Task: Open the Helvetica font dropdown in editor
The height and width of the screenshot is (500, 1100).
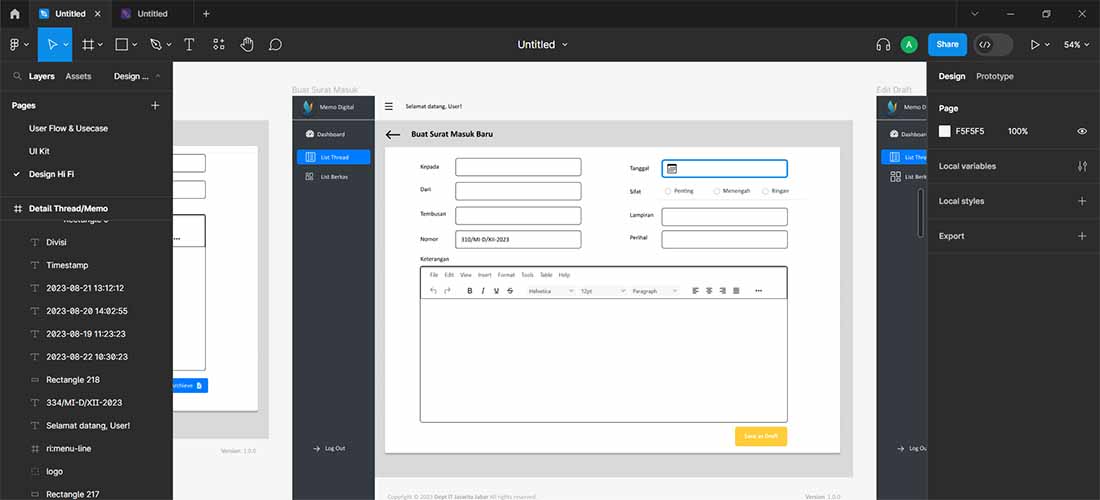Action: pos(551,290)
